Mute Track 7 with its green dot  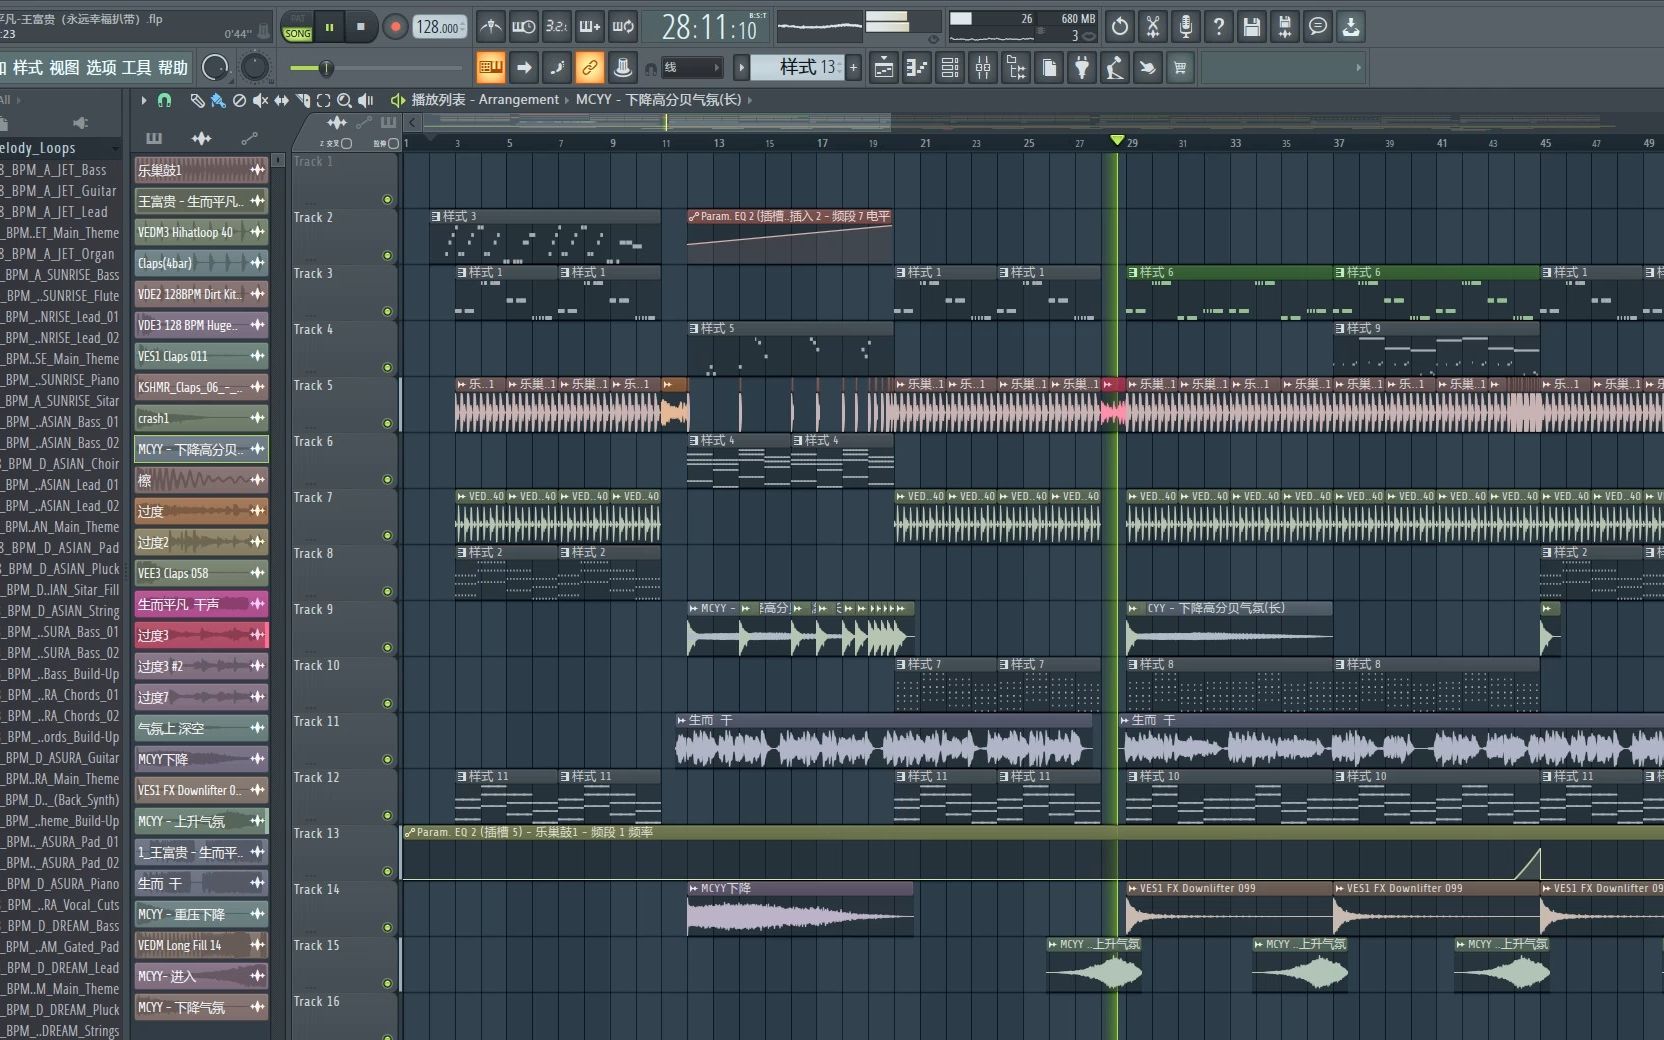click(387, 535)
